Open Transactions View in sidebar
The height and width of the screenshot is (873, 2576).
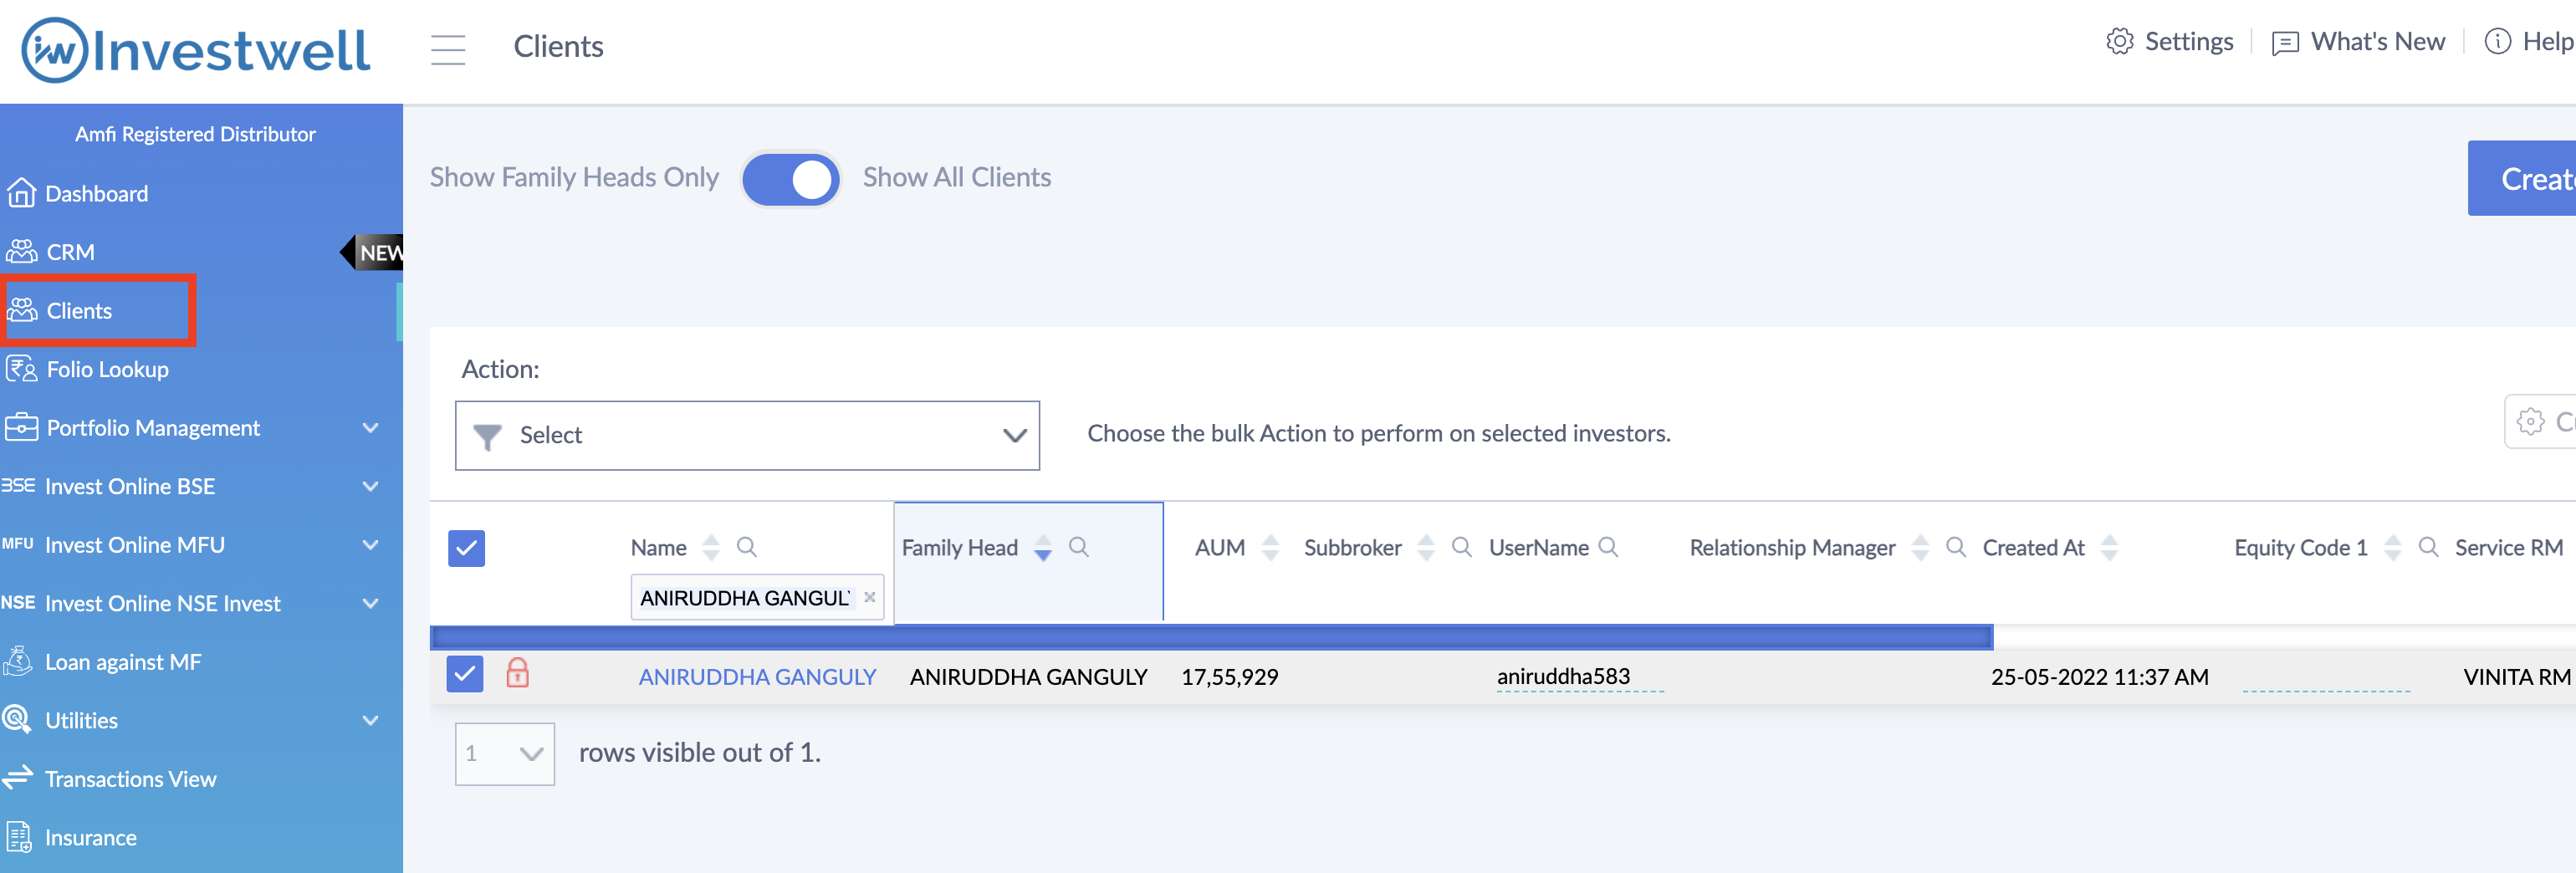click(130, 779)
